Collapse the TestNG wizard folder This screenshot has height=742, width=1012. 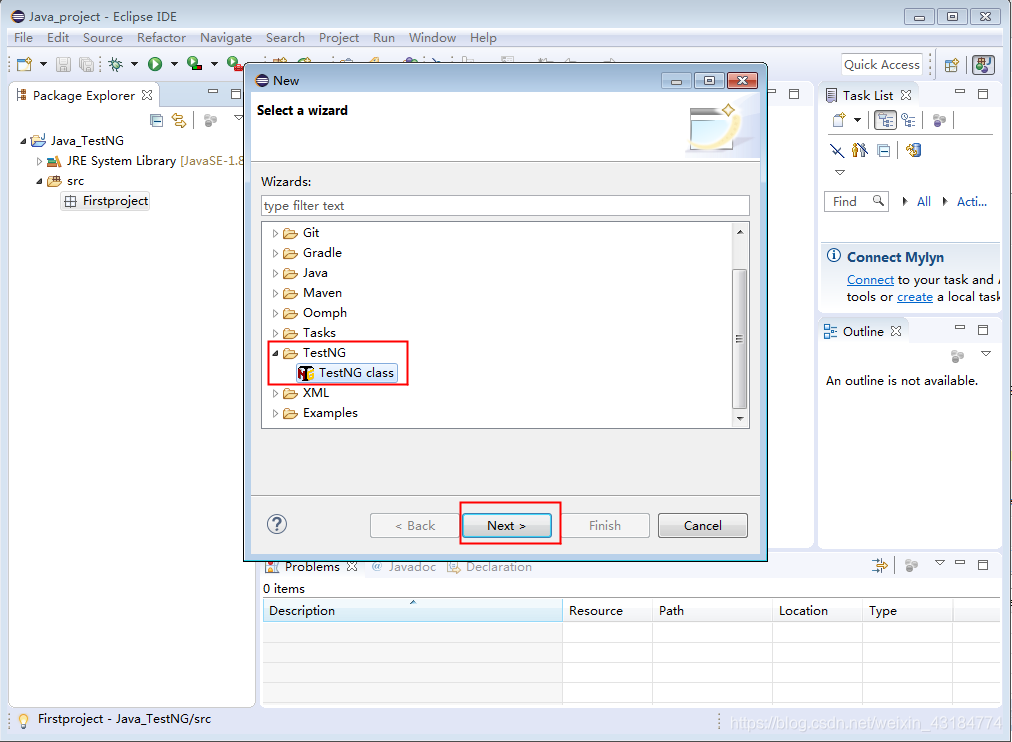pos(276,353)
